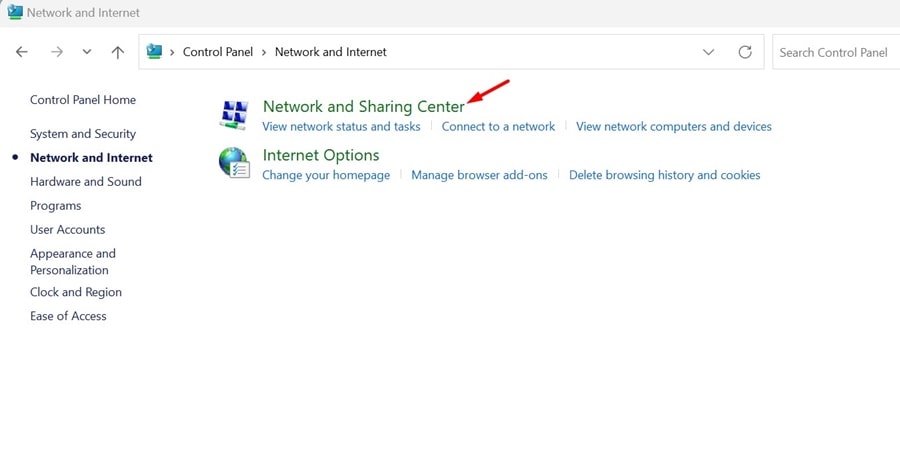Viewport: 900px width, 465px height.
Task: Expand the address bar history dropdown
Action: click(x=708, y=52)
